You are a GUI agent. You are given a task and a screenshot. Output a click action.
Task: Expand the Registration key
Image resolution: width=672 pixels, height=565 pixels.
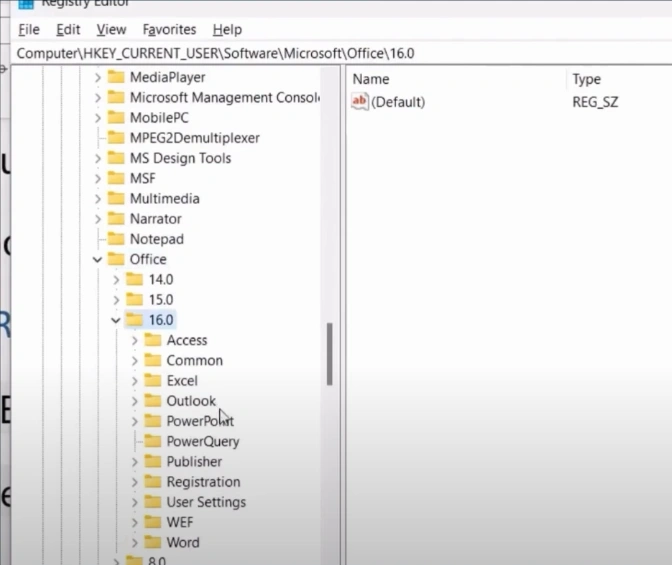[135, 482]
